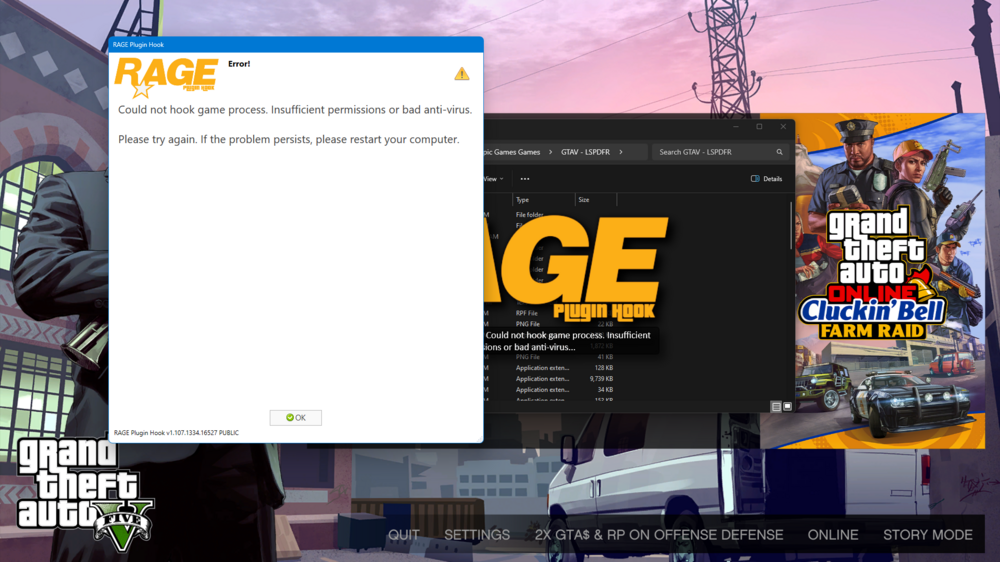The height and width of the screenshot is (562, 1000).
Task: Open the View dropdown in Explorer toolbar
Action: pyautogui.click(x=494, y=179)
